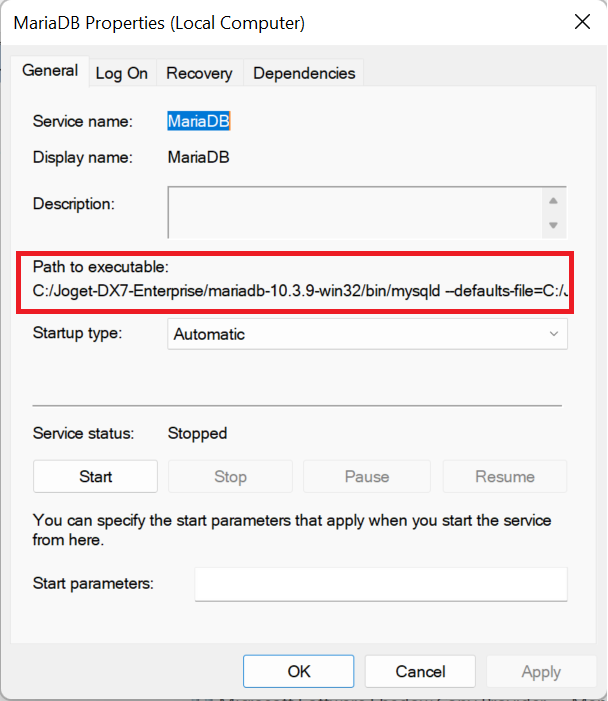Screen dimensions: 608x701
Task: Cancel the properties dialog
Action: pos(420,671)
